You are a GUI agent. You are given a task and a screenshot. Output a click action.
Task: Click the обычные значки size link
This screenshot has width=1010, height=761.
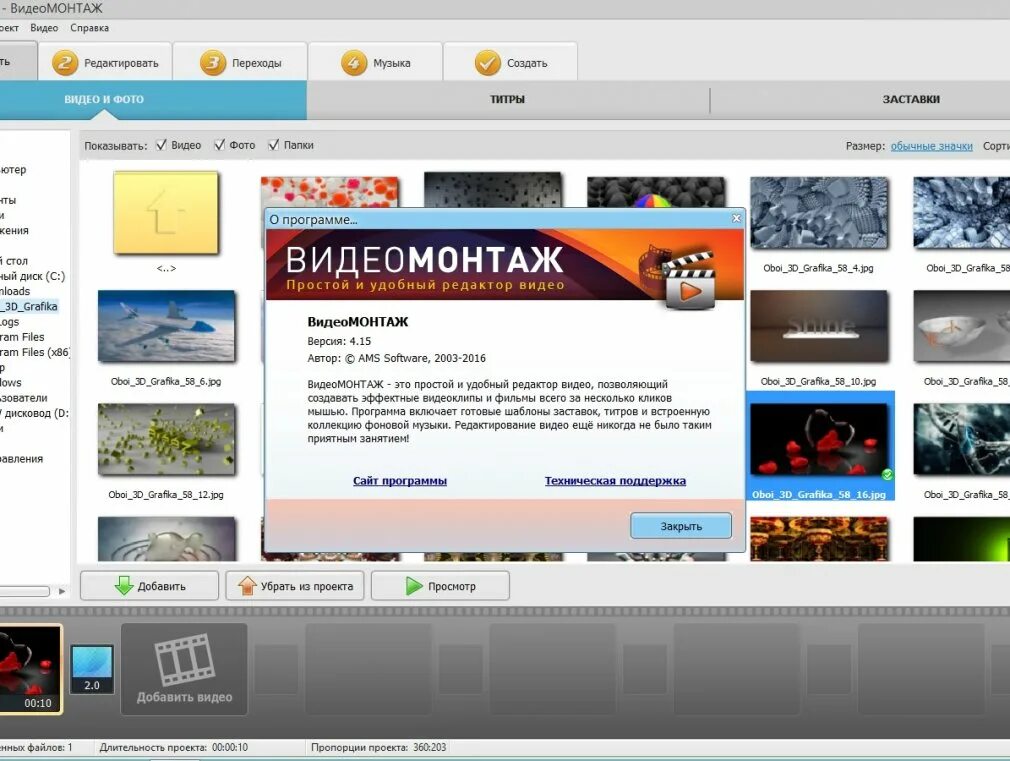[x=931, y=146]
